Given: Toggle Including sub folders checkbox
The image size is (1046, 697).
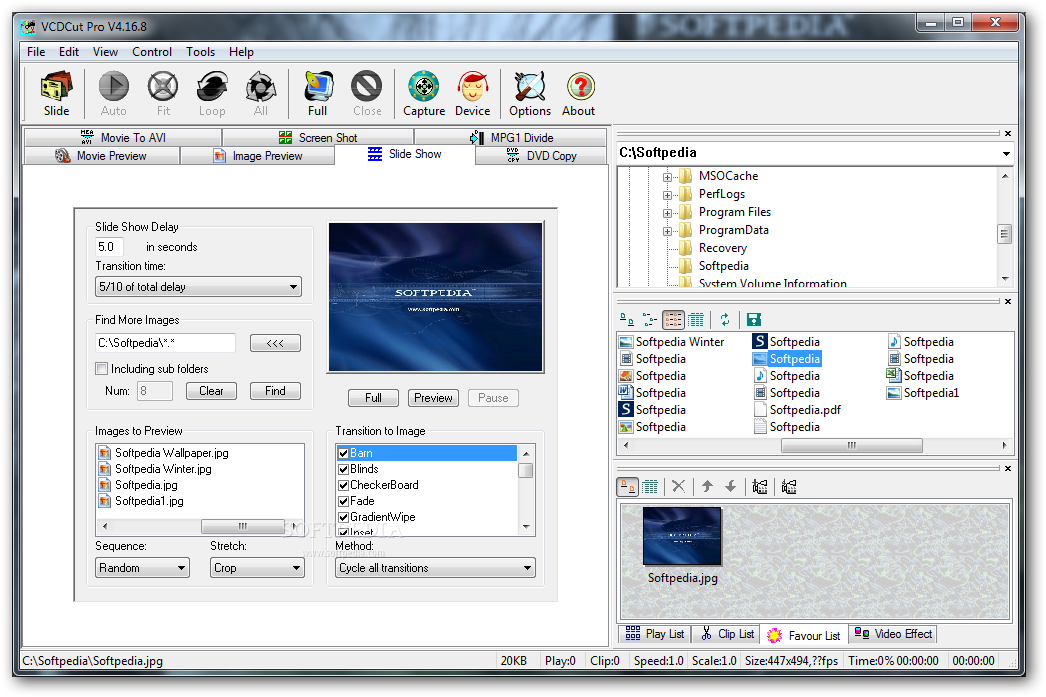Looking at the screenshot, I should pyautogui.click(x=101, y=368).
